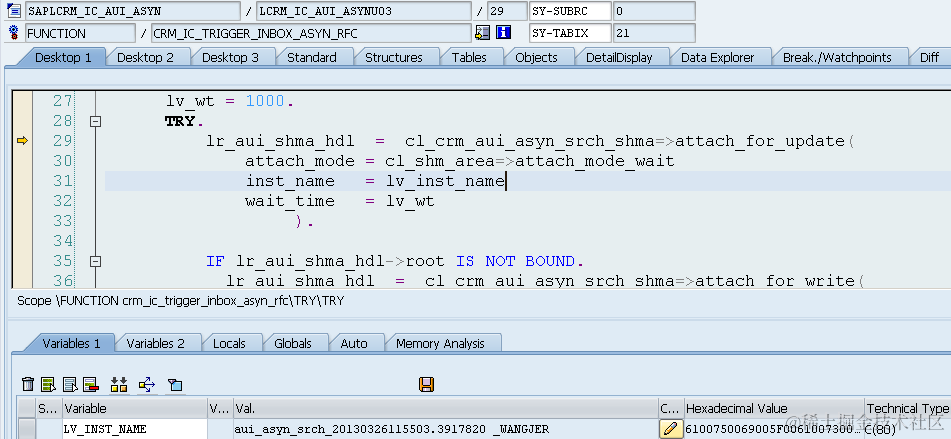Select the Globals tab
Viewport: 951px width, 439px height.
(293, 343)
